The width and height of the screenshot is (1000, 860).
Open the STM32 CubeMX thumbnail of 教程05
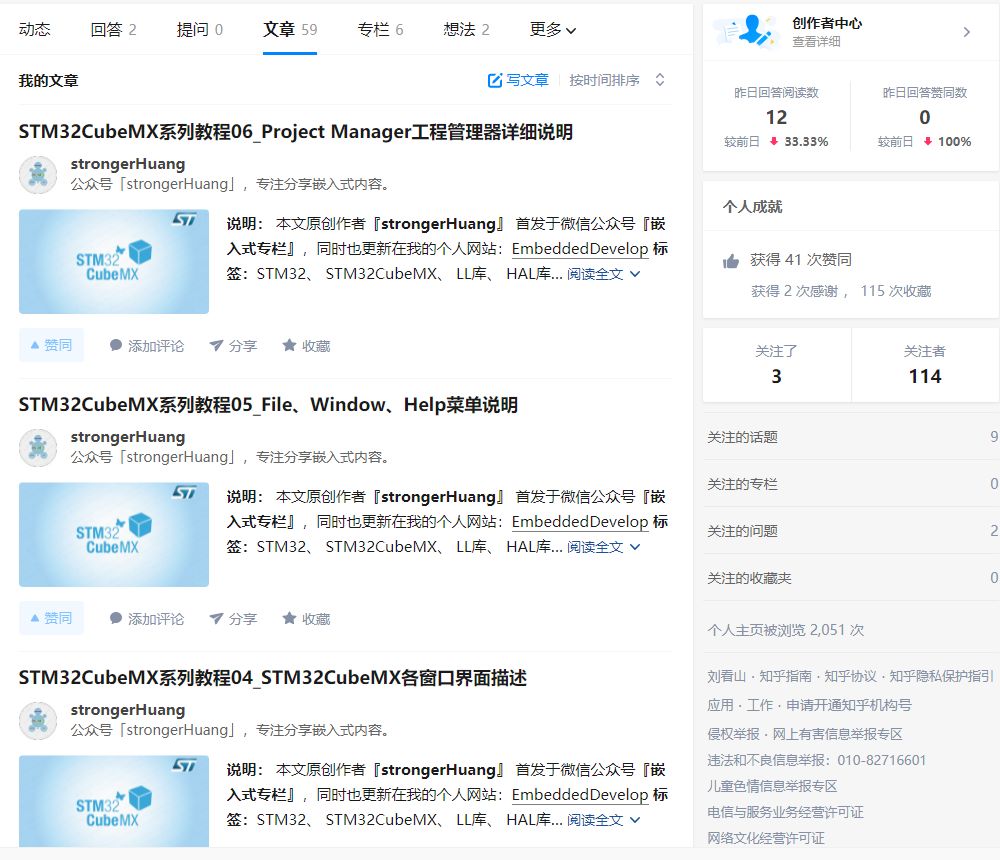(114, 535)
